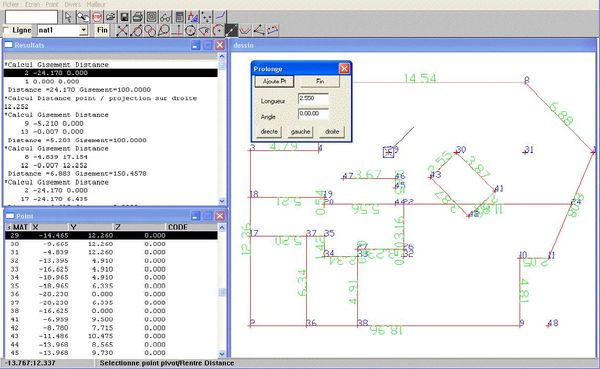
Task: Select the angle sector tool icon
Action: [x=204, y=30]
